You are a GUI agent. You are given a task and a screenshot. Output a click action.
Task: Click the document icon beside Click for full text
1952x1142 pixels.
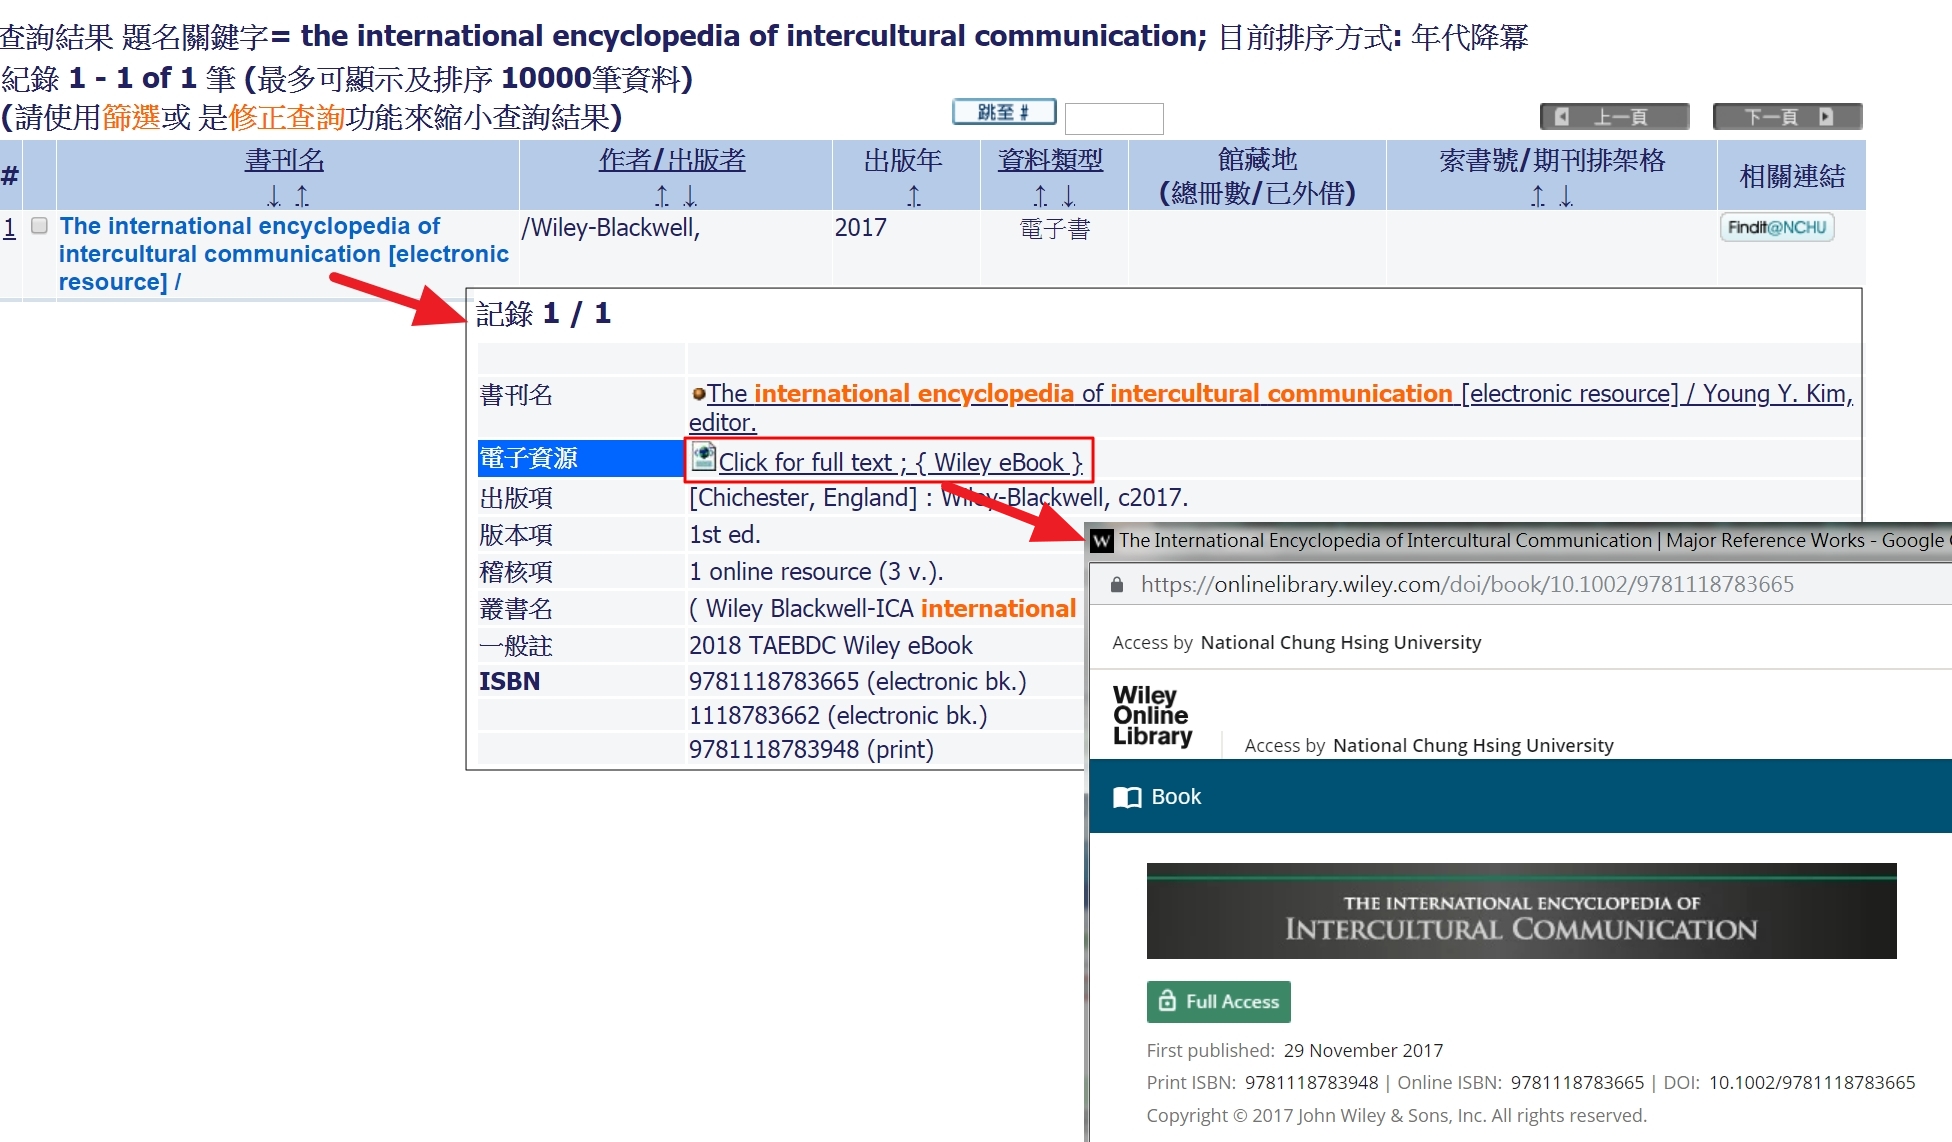tap(704, 457)
